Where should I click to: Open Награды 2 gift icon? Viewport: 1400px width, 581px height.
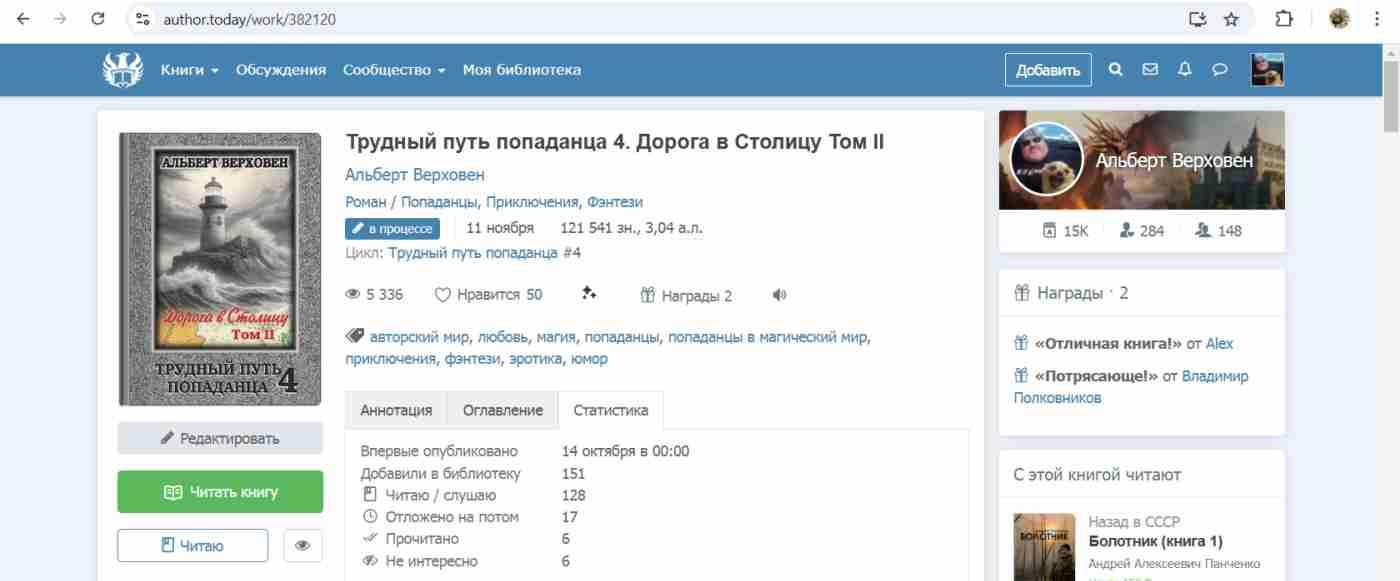(x=686, y=295)
